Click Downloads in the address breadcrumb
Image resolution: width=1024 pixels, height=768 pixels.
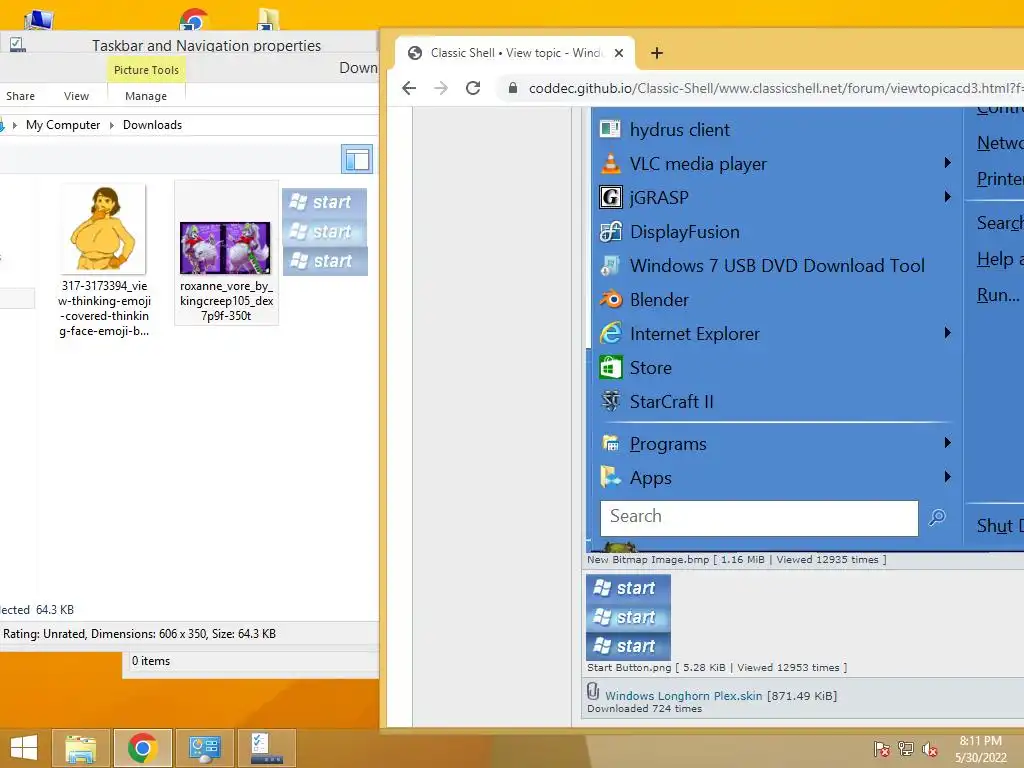tap(152, 125)
